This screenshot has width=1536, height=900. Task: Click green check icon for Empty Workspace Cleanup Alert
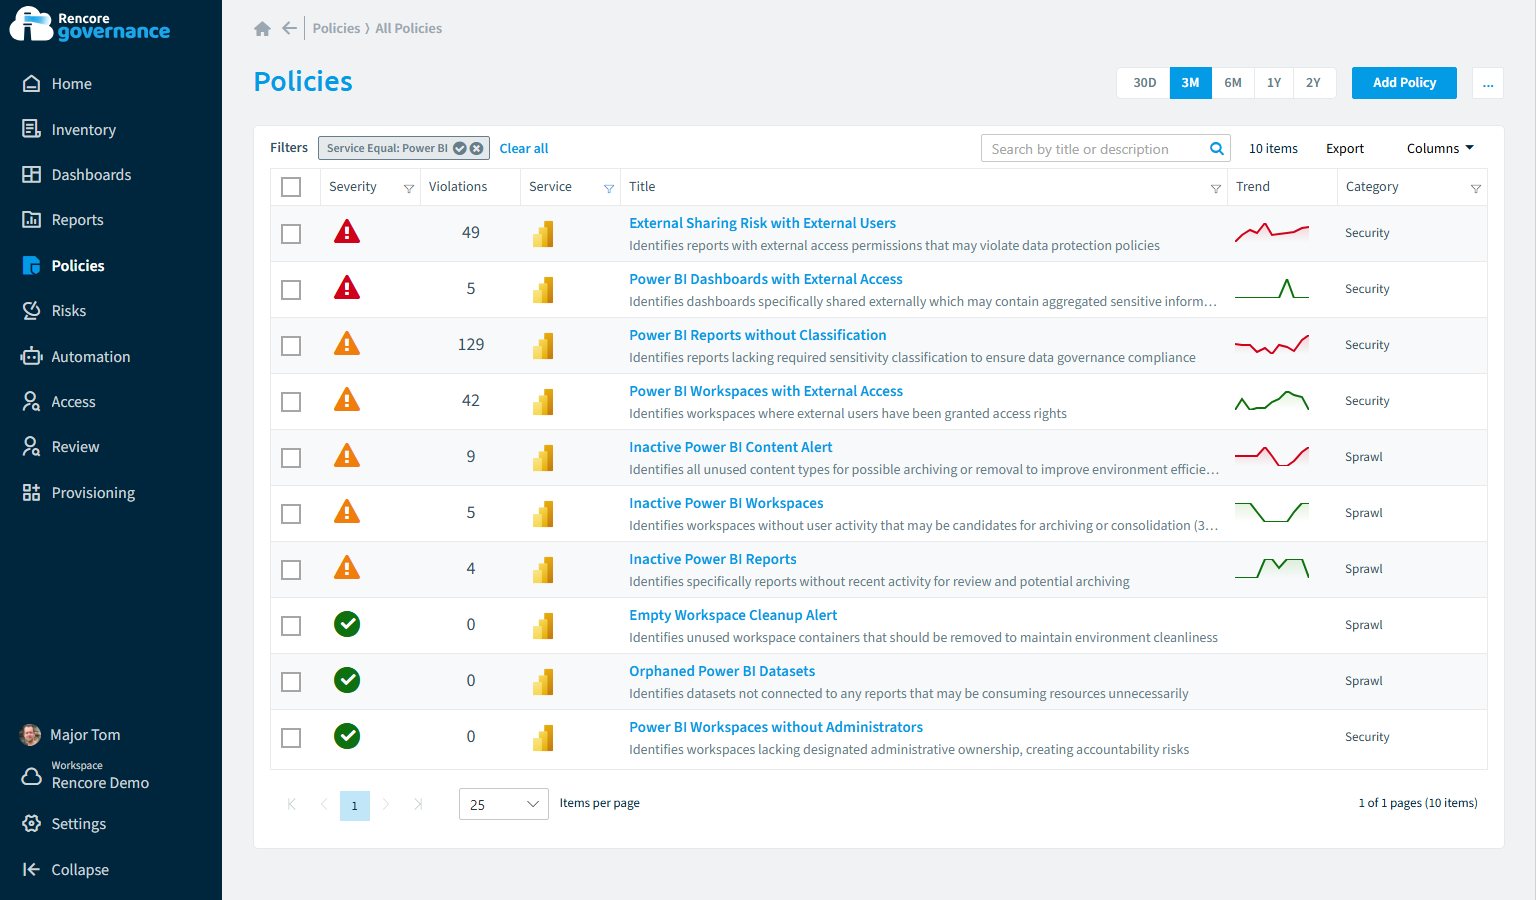[347, 624]
